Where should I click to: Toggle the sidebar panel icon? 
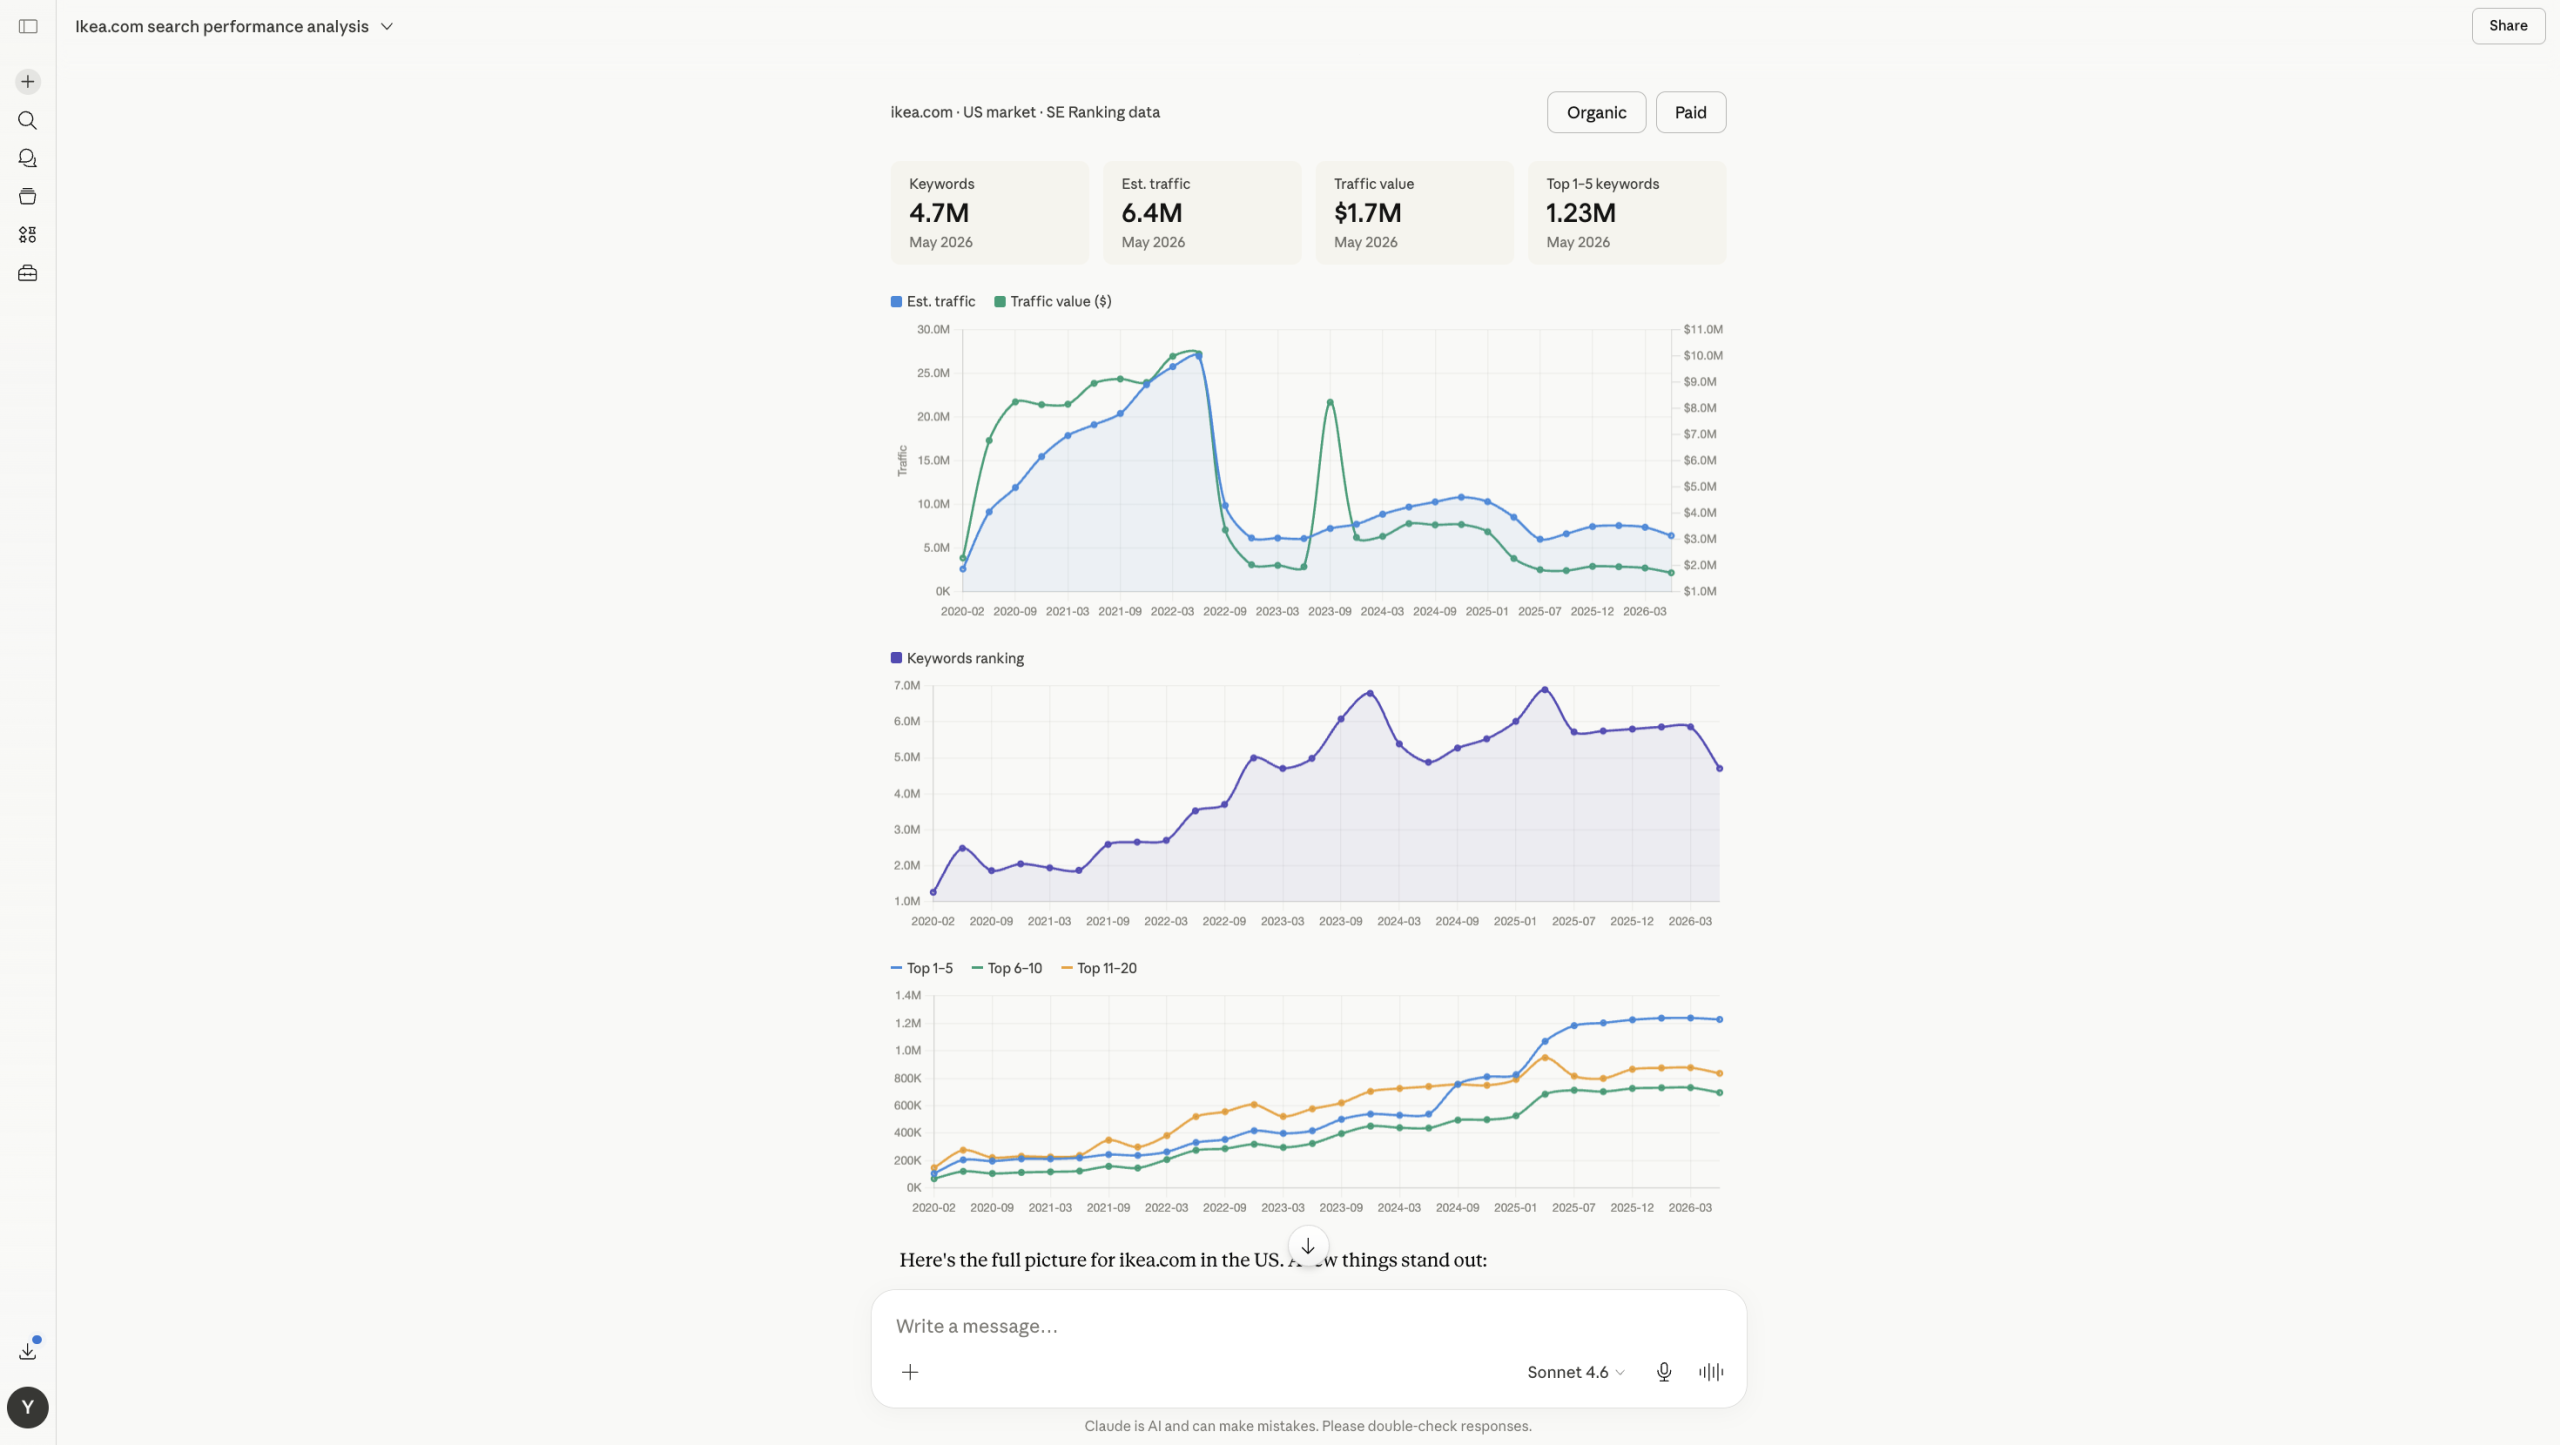[28, 26]
